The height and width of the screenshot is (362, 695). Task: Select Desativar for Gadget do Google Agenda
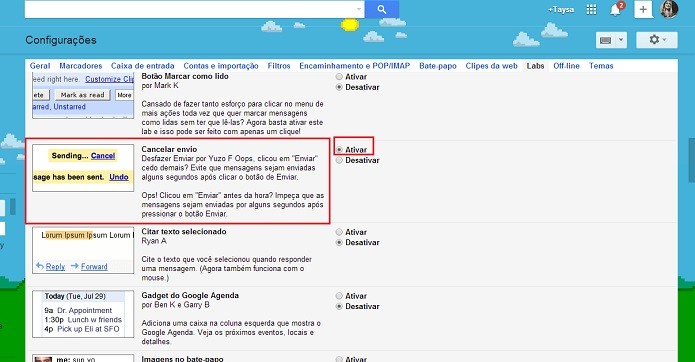(339, 307)
